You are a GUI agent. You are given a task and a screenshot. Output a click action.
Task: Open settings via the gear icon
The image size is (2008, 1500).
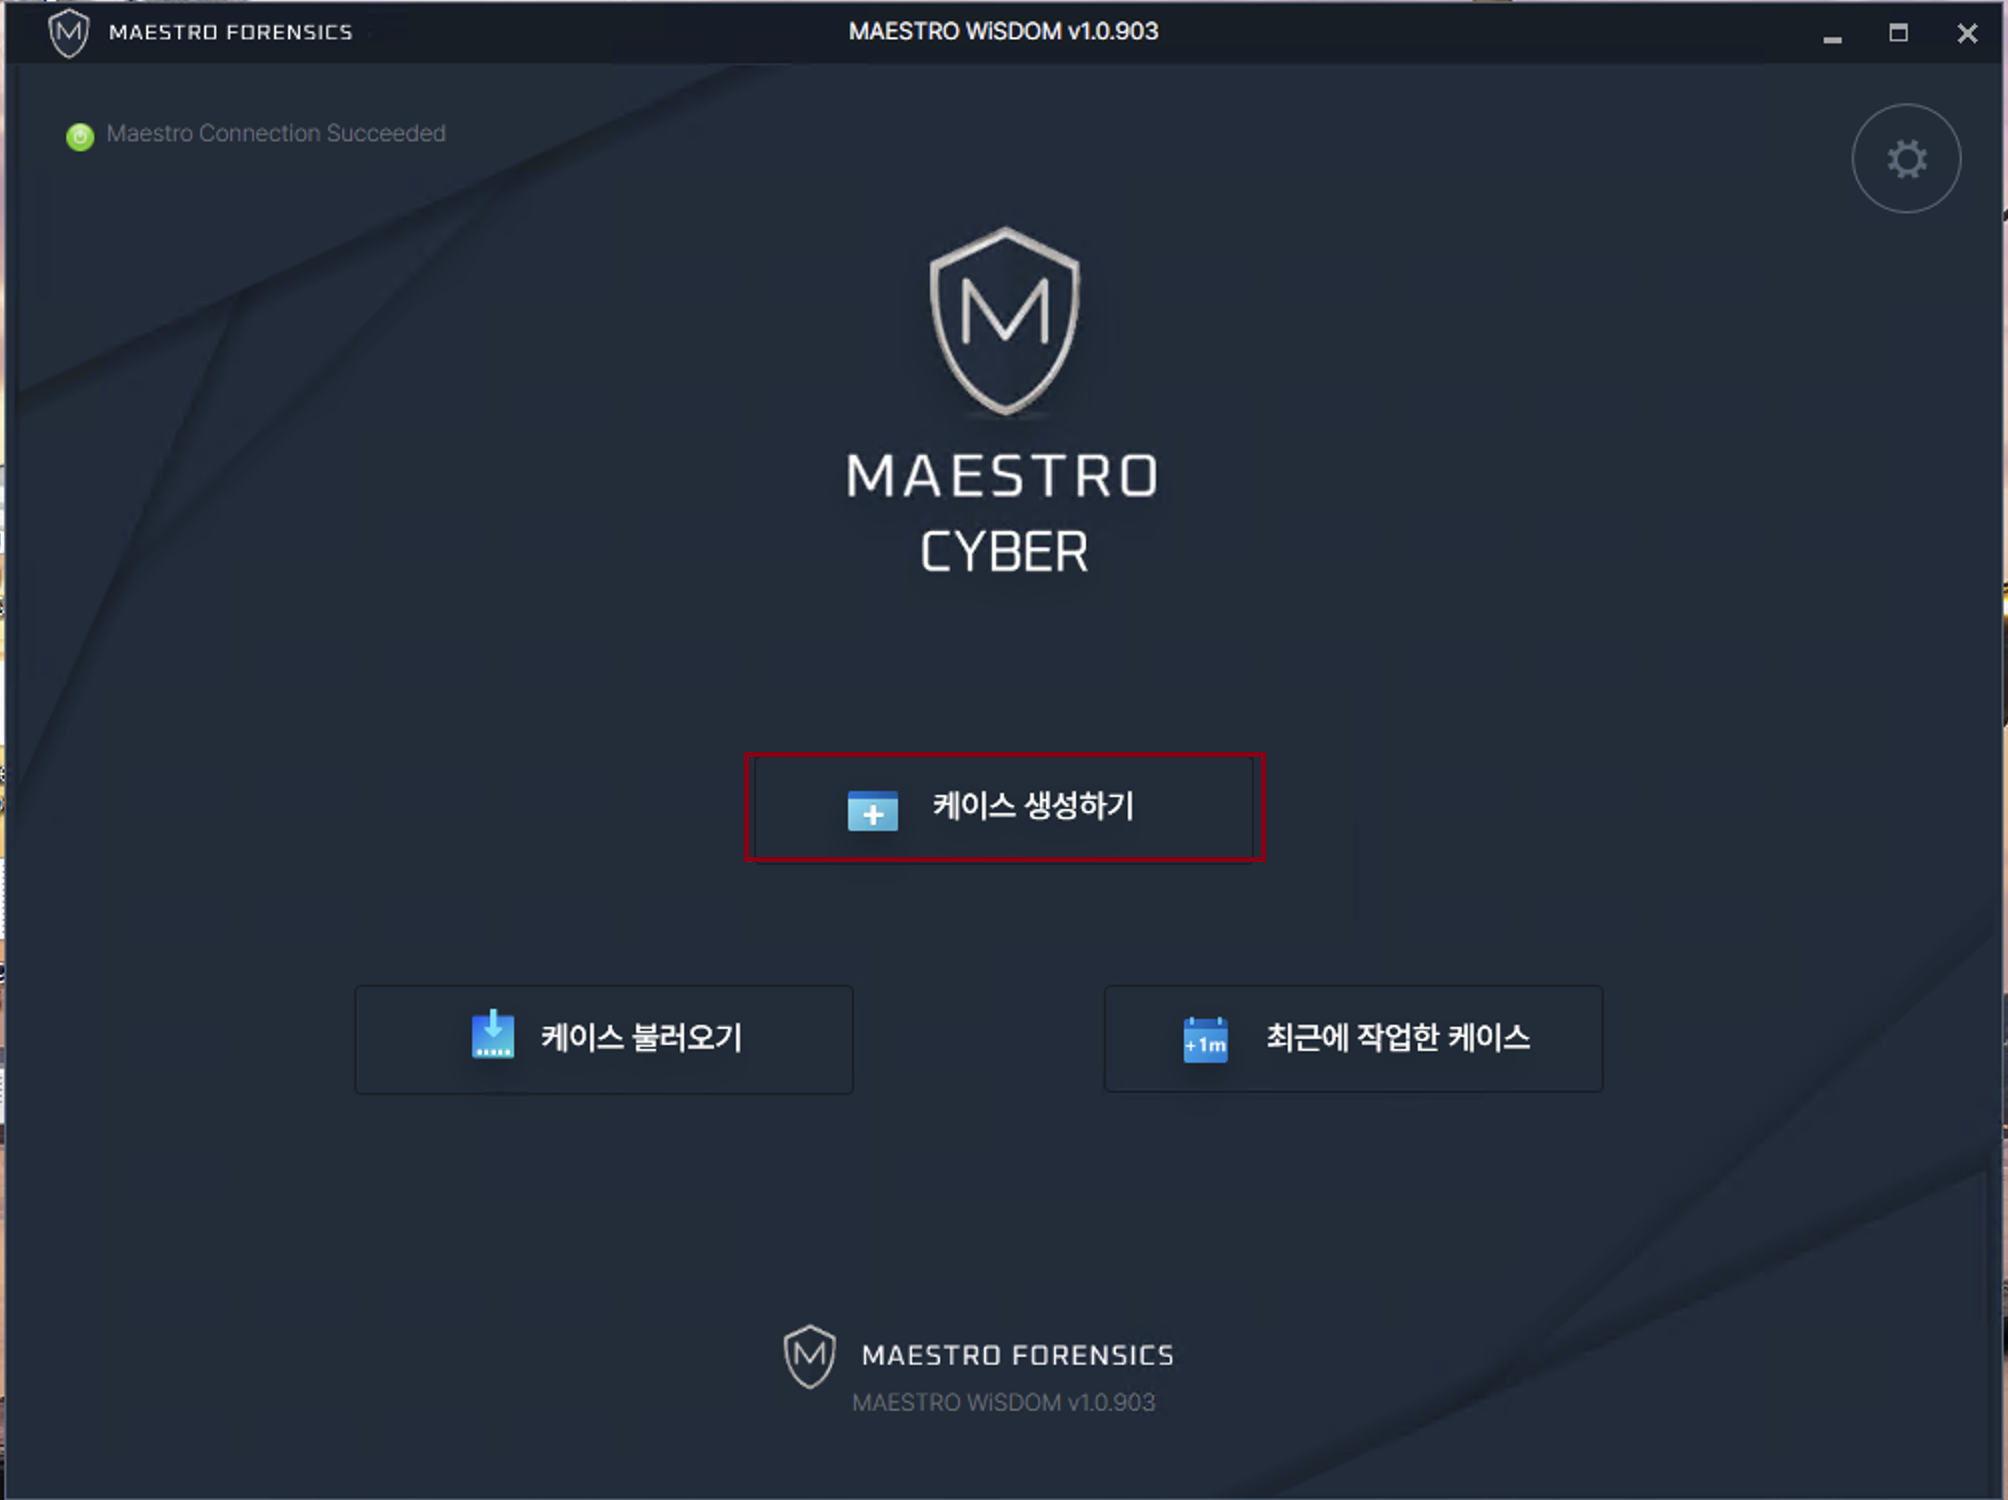pos(1906,159)
